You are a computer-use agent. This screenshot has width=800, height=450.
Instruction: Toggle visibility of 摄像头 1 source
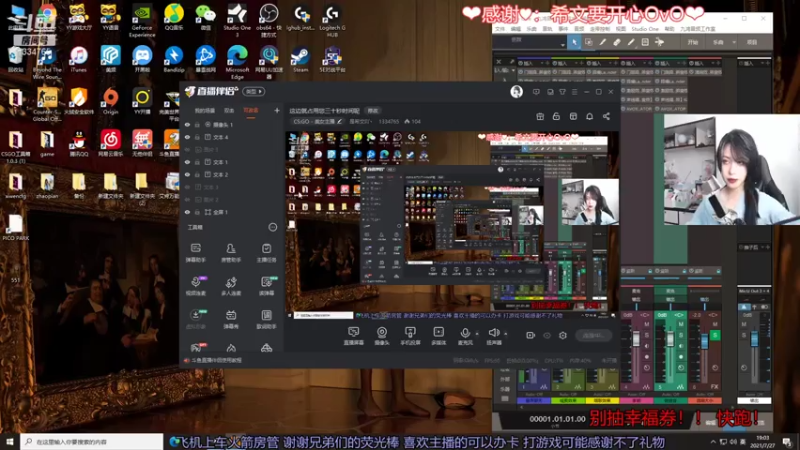pos(187,124)
